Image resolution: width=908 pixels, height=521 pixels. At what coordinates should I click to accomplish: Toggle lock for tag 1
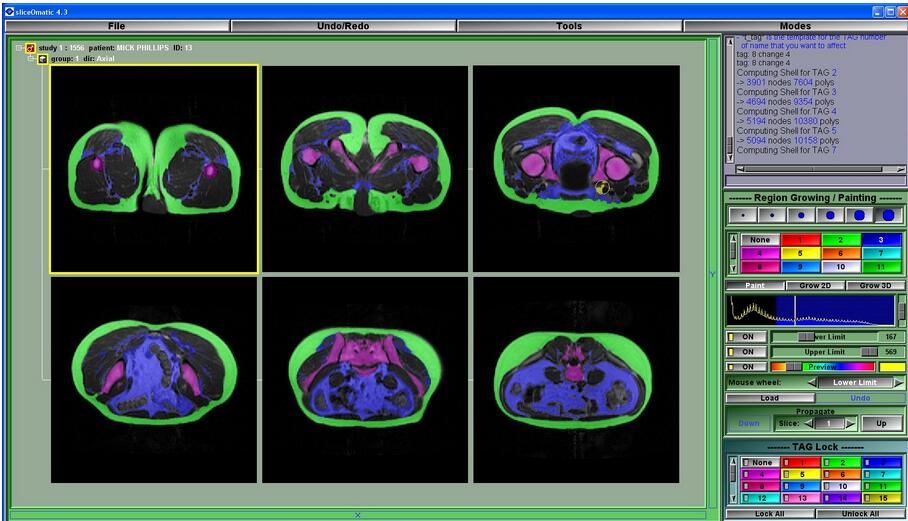click(786, 463)
